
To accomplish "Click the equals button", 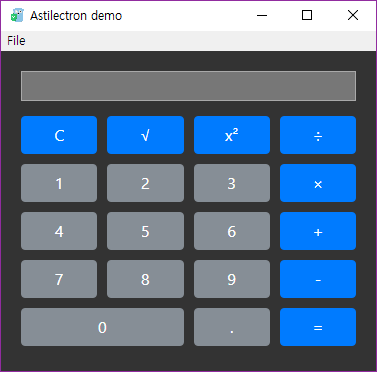I will tap(318, 327).
